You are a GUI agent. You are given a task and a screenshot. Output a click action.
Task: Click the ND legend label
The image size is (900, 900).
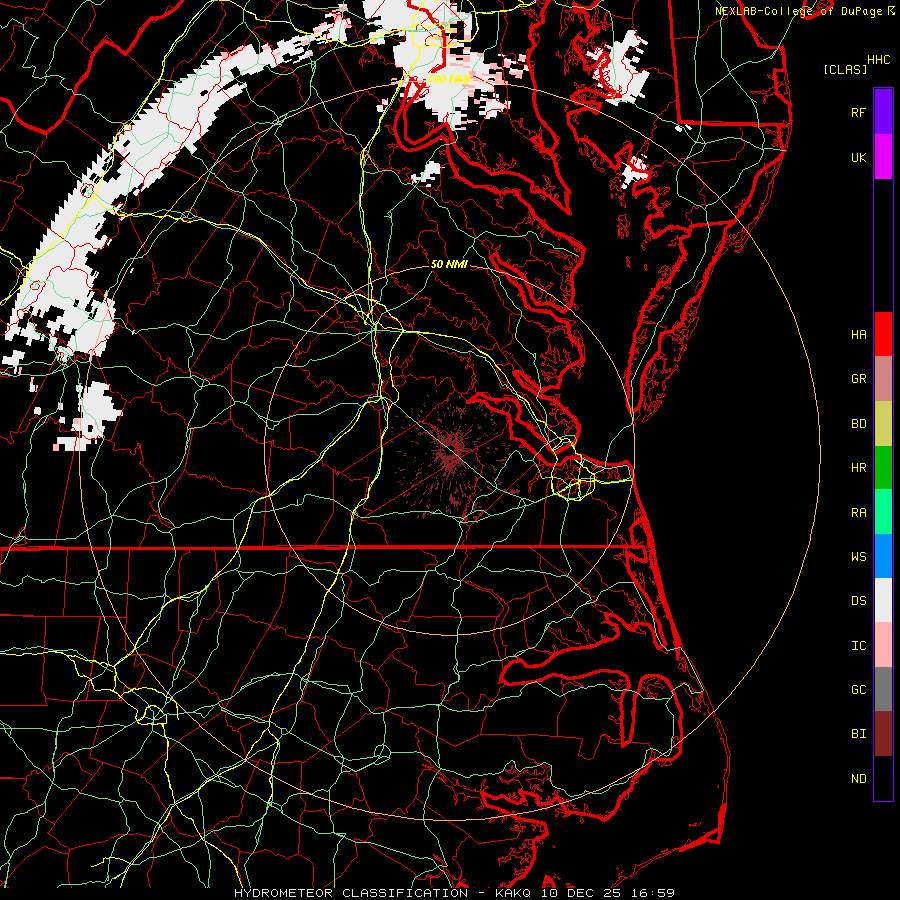(x=858, y=779)
